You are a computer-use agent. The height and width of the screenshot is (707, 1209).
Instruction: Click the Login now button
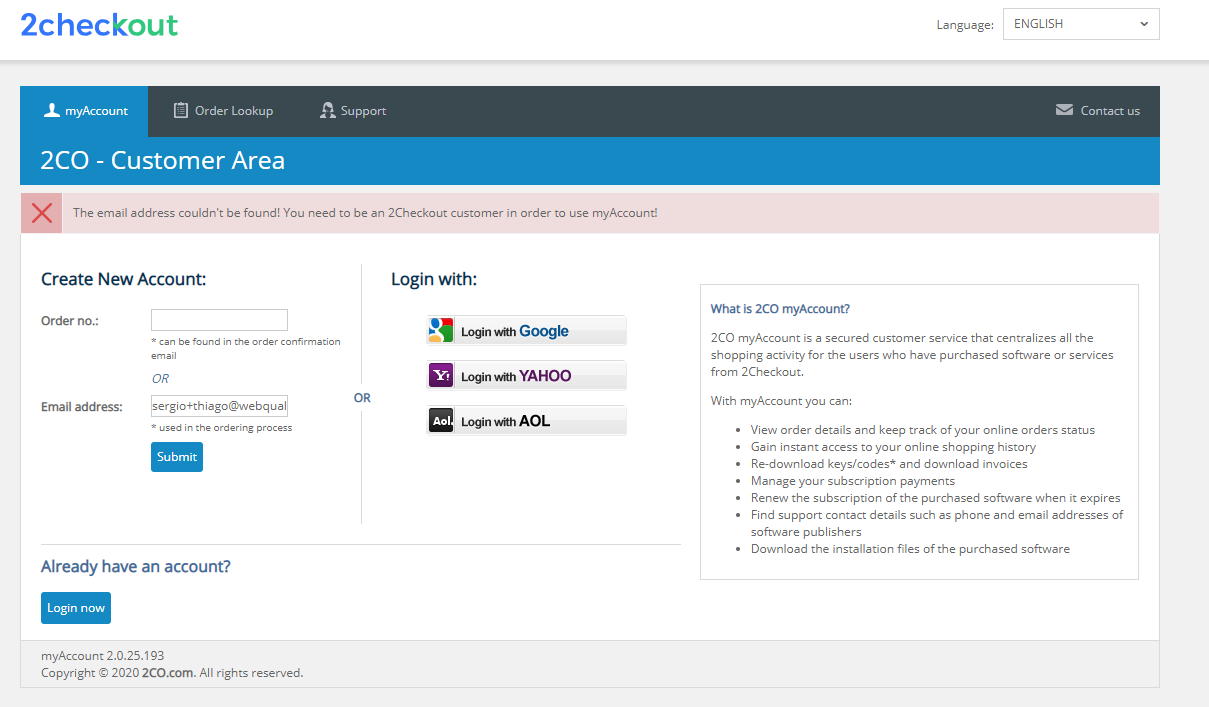tap(76, 608)
